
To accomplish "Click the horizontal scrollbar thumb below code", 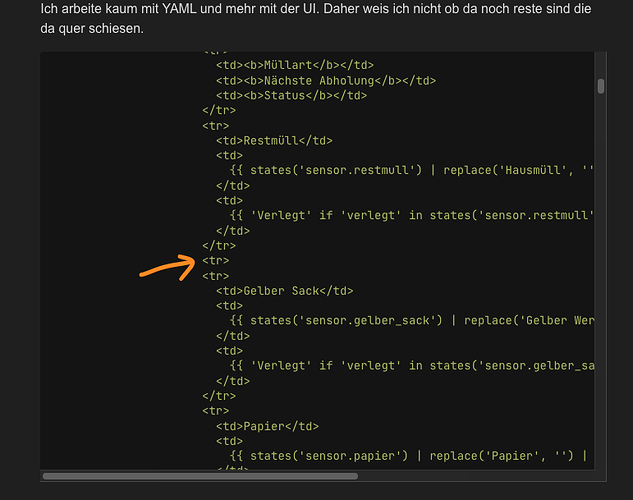I will coord(200,476).
